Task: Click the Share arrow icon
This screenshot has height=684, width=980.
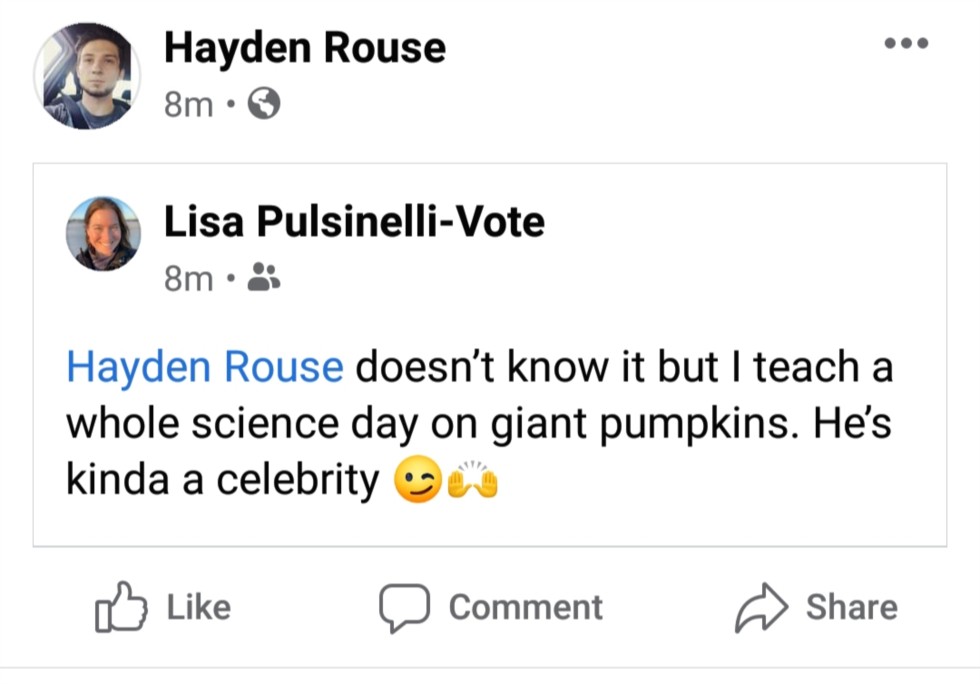Action: [x=763, y=607]
